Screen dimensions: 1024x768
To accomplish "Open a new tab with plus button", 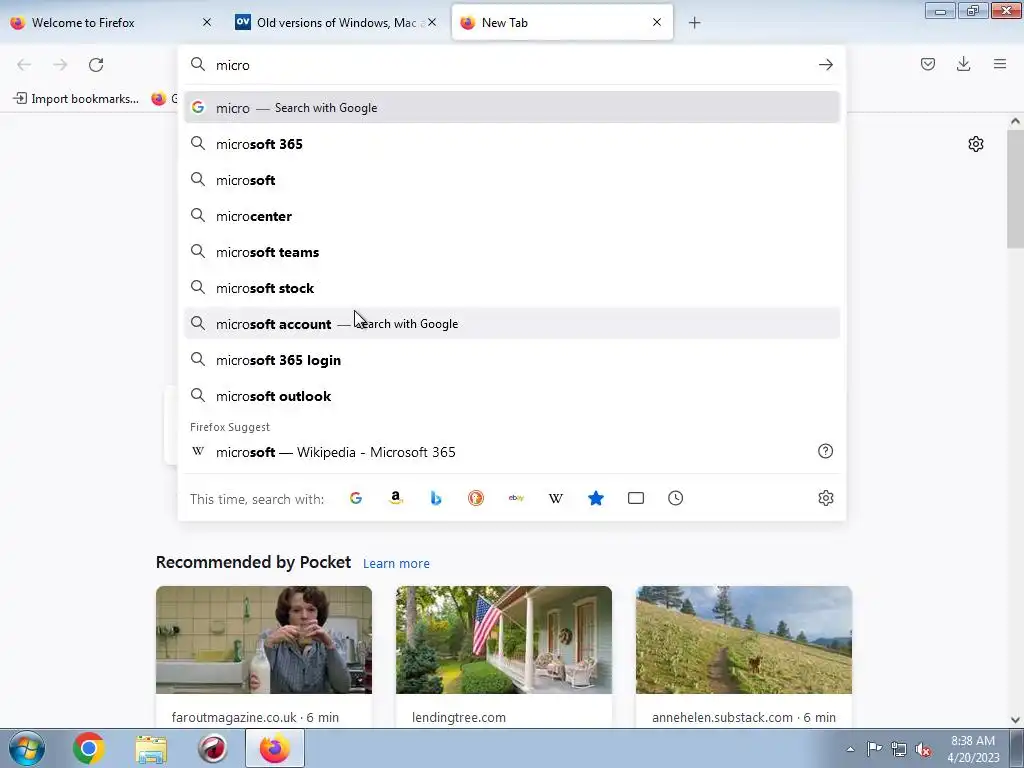I will [694, 23].
